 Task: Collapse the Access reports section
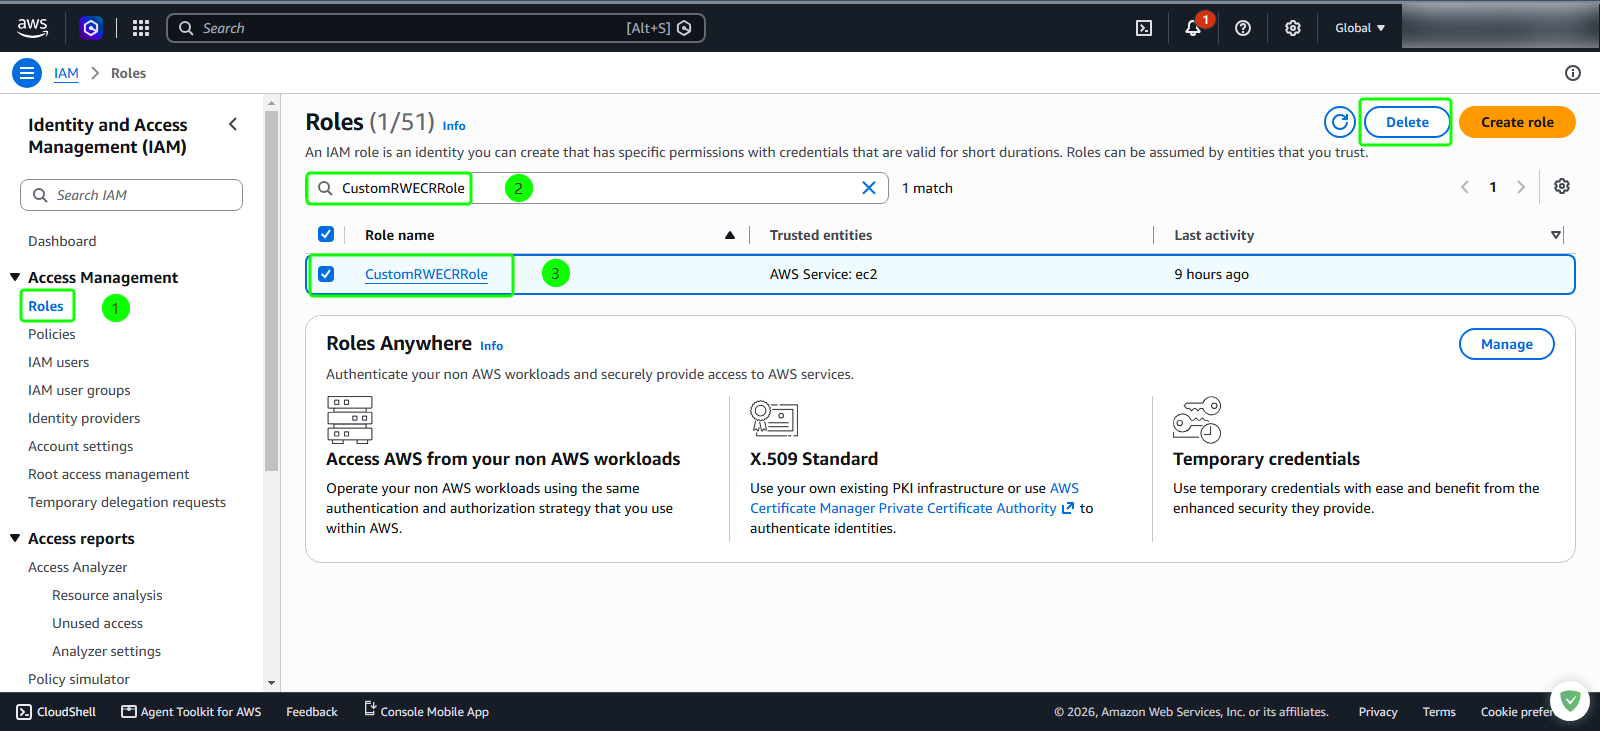tap(15, 538)
